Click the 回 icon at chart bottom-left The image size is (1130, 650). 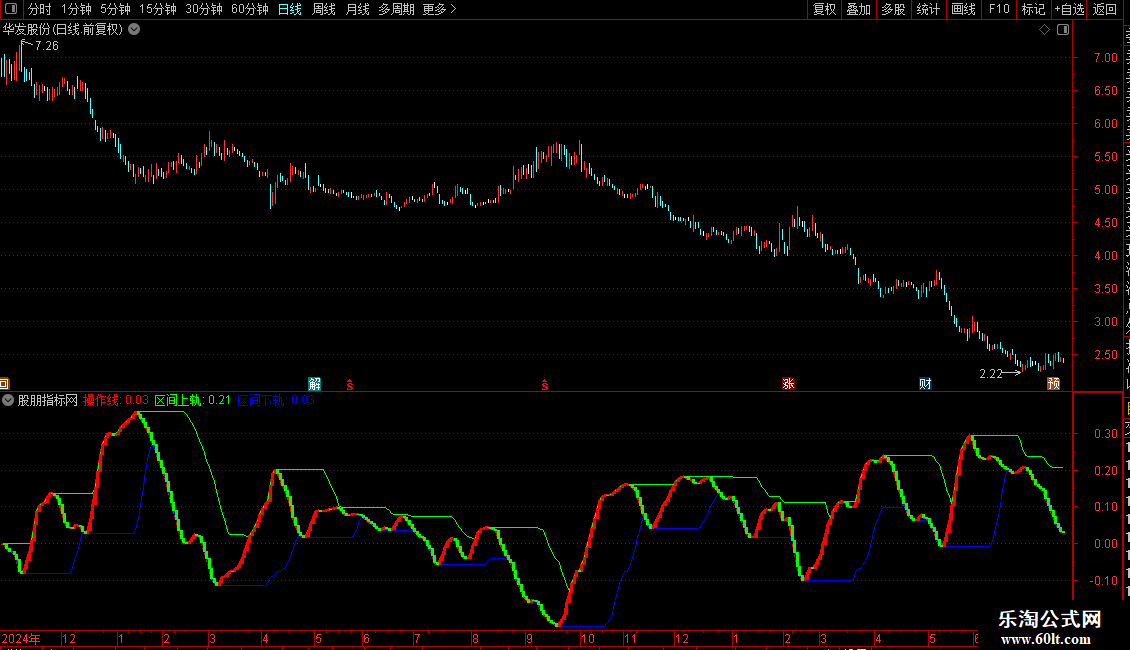[x=4, y=384]
